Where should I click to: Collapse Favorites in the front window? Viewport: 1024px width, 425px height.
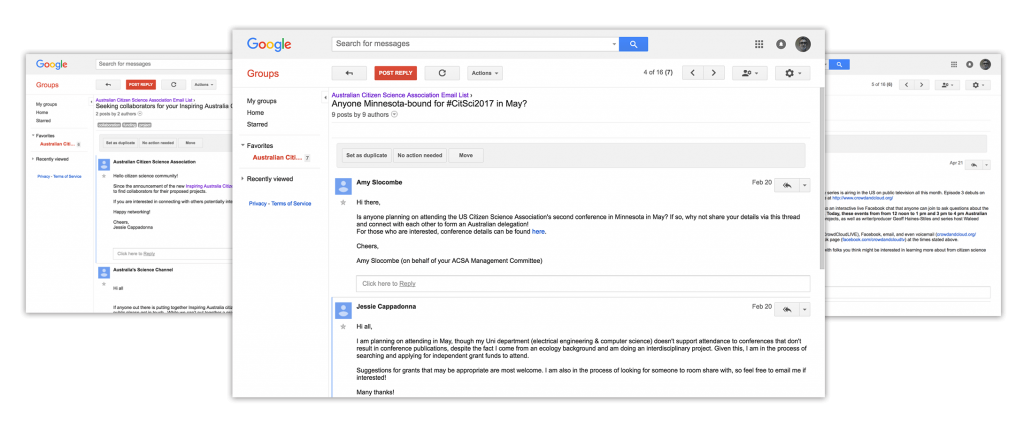coord(243,146)
